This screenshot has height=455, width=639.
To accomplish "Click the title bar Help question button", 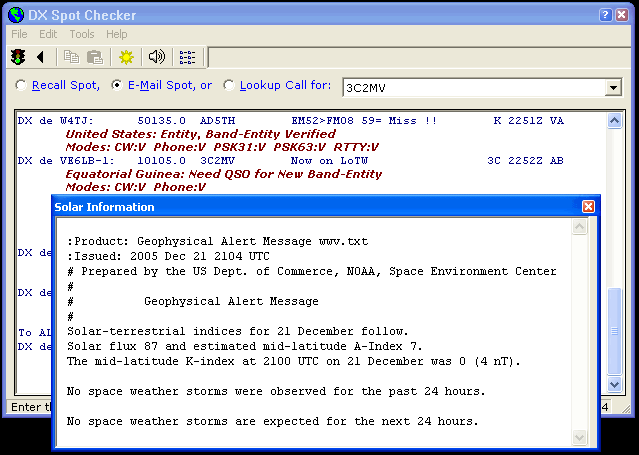I will [606, 15].
